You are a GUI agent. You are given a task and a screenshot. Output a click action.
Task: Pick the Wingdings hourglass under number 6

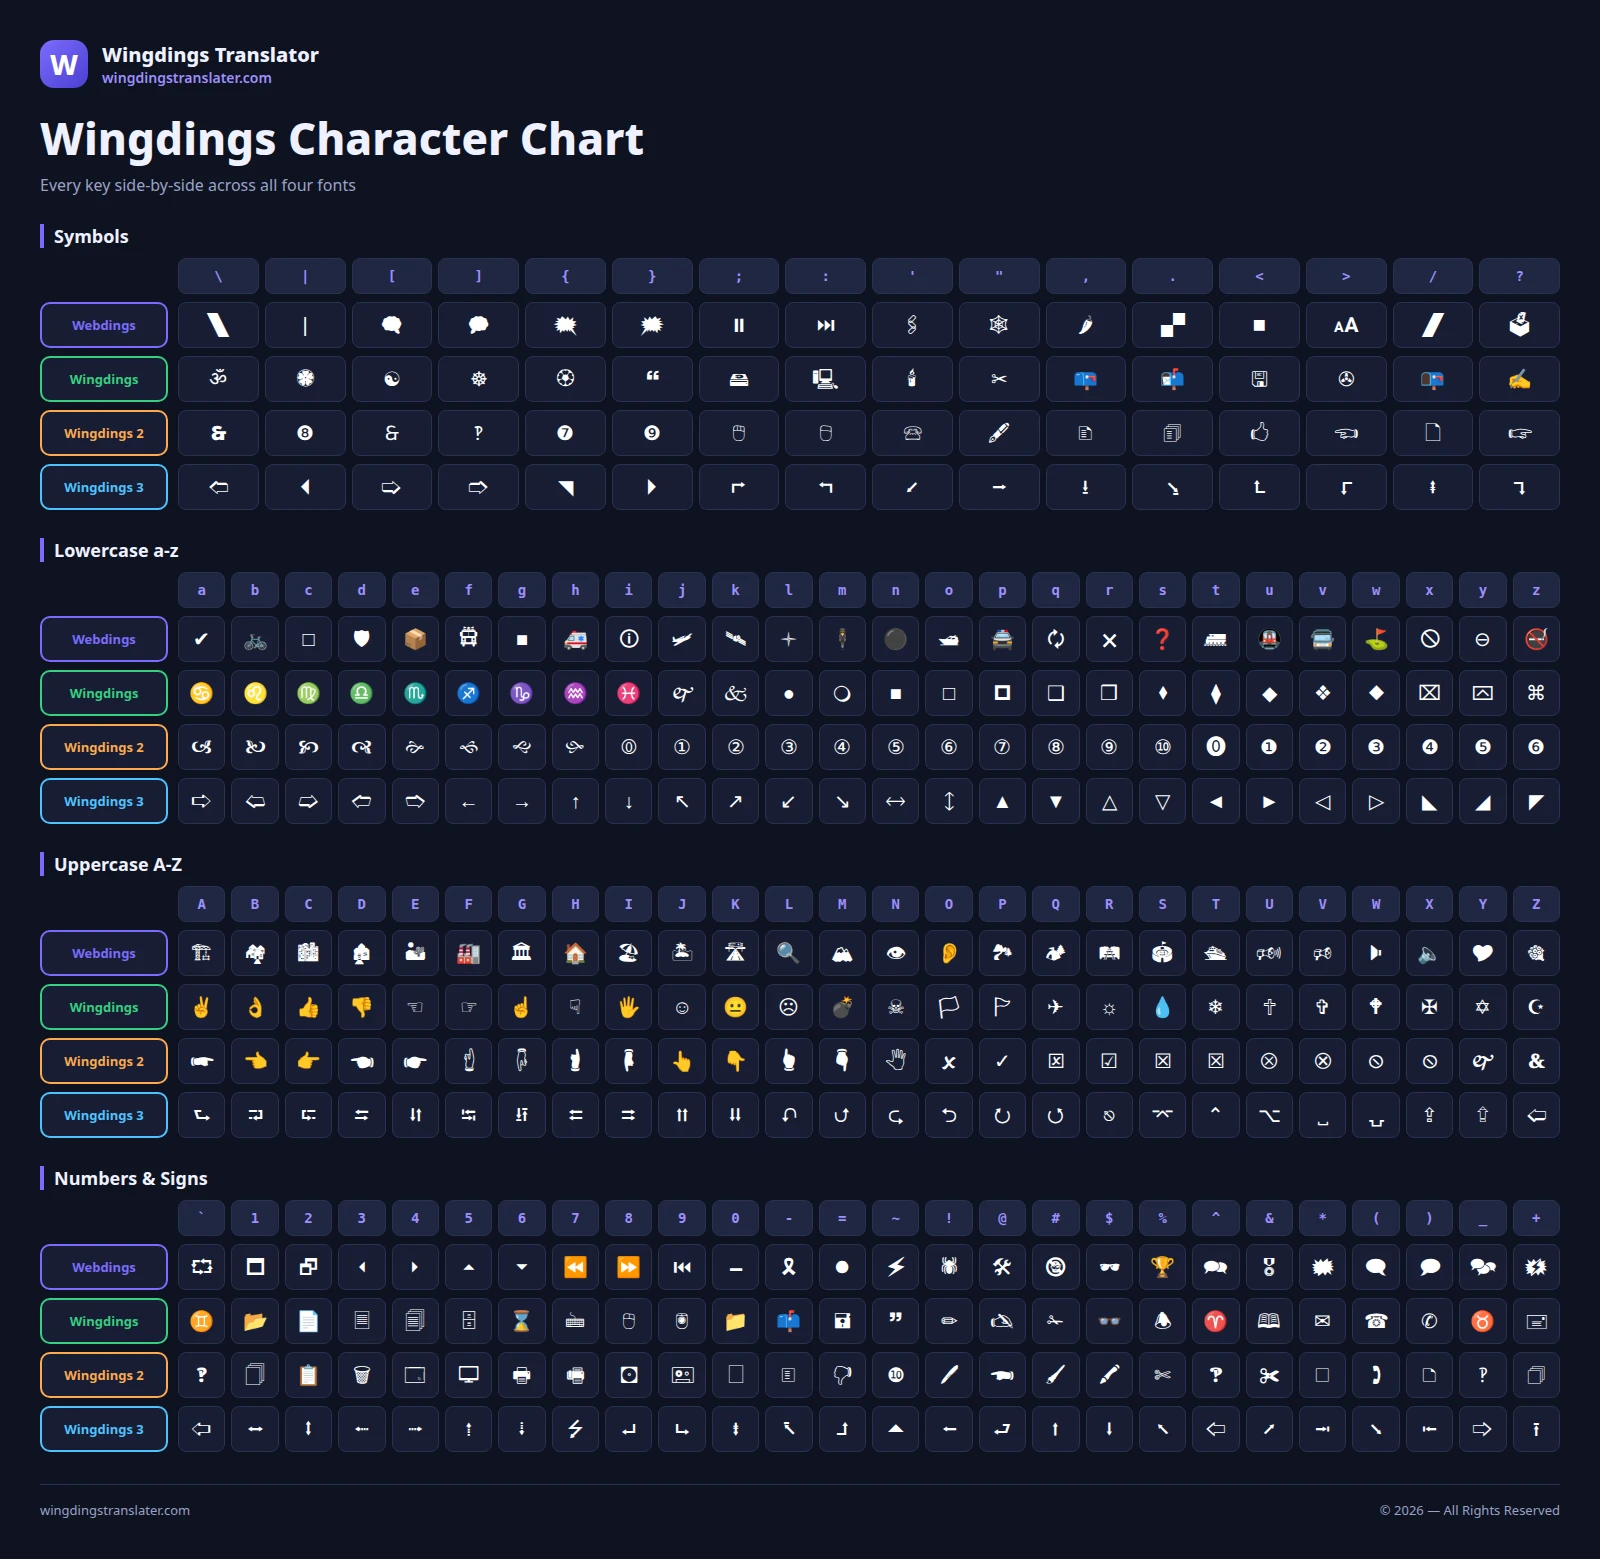522,1322
